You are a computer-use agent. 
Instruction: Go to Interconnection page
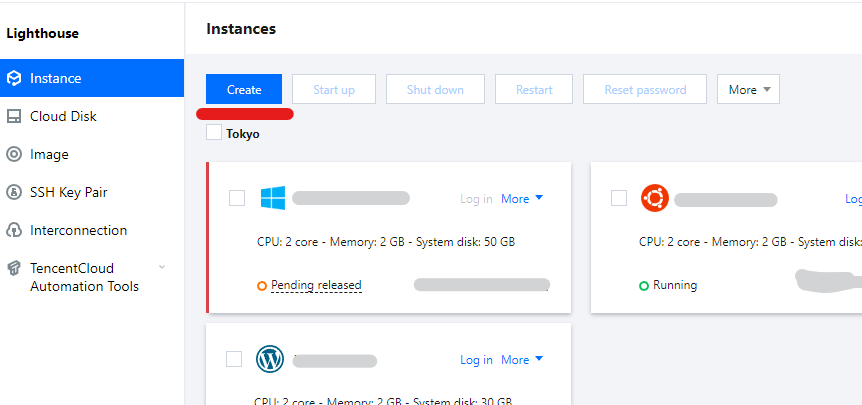coord(92,230)
